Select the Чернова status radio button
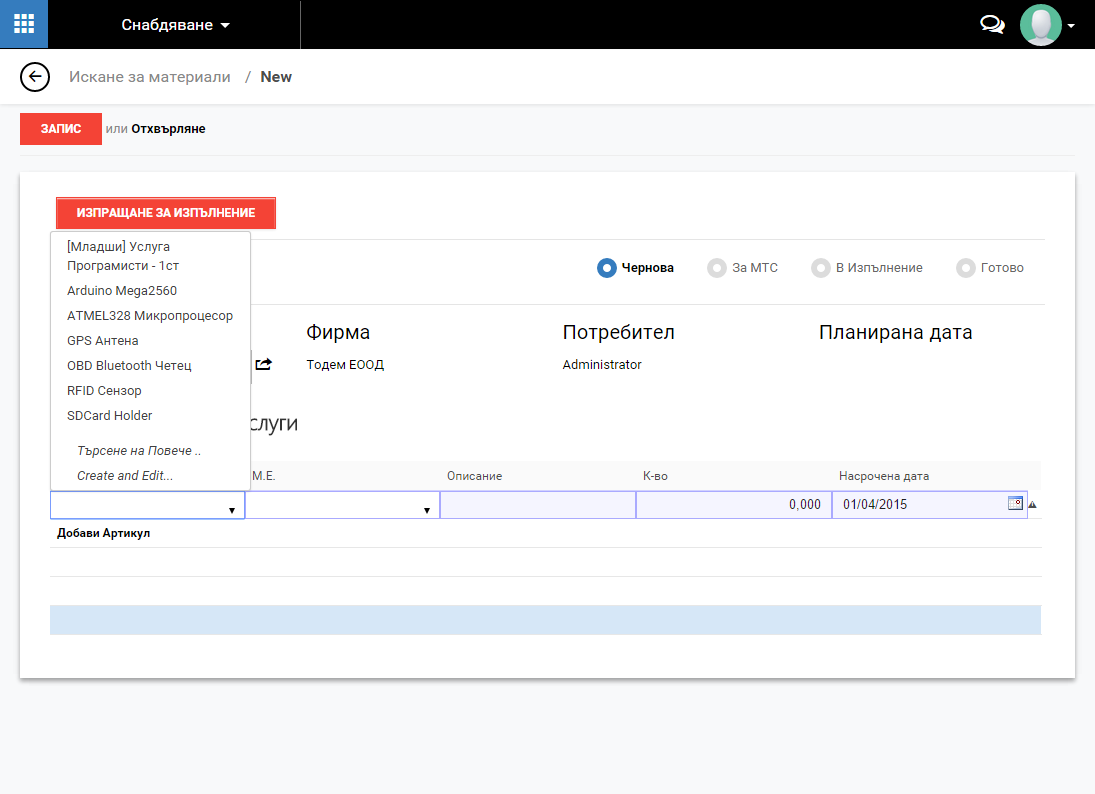1095x794 pixels. tap(606, 268)
